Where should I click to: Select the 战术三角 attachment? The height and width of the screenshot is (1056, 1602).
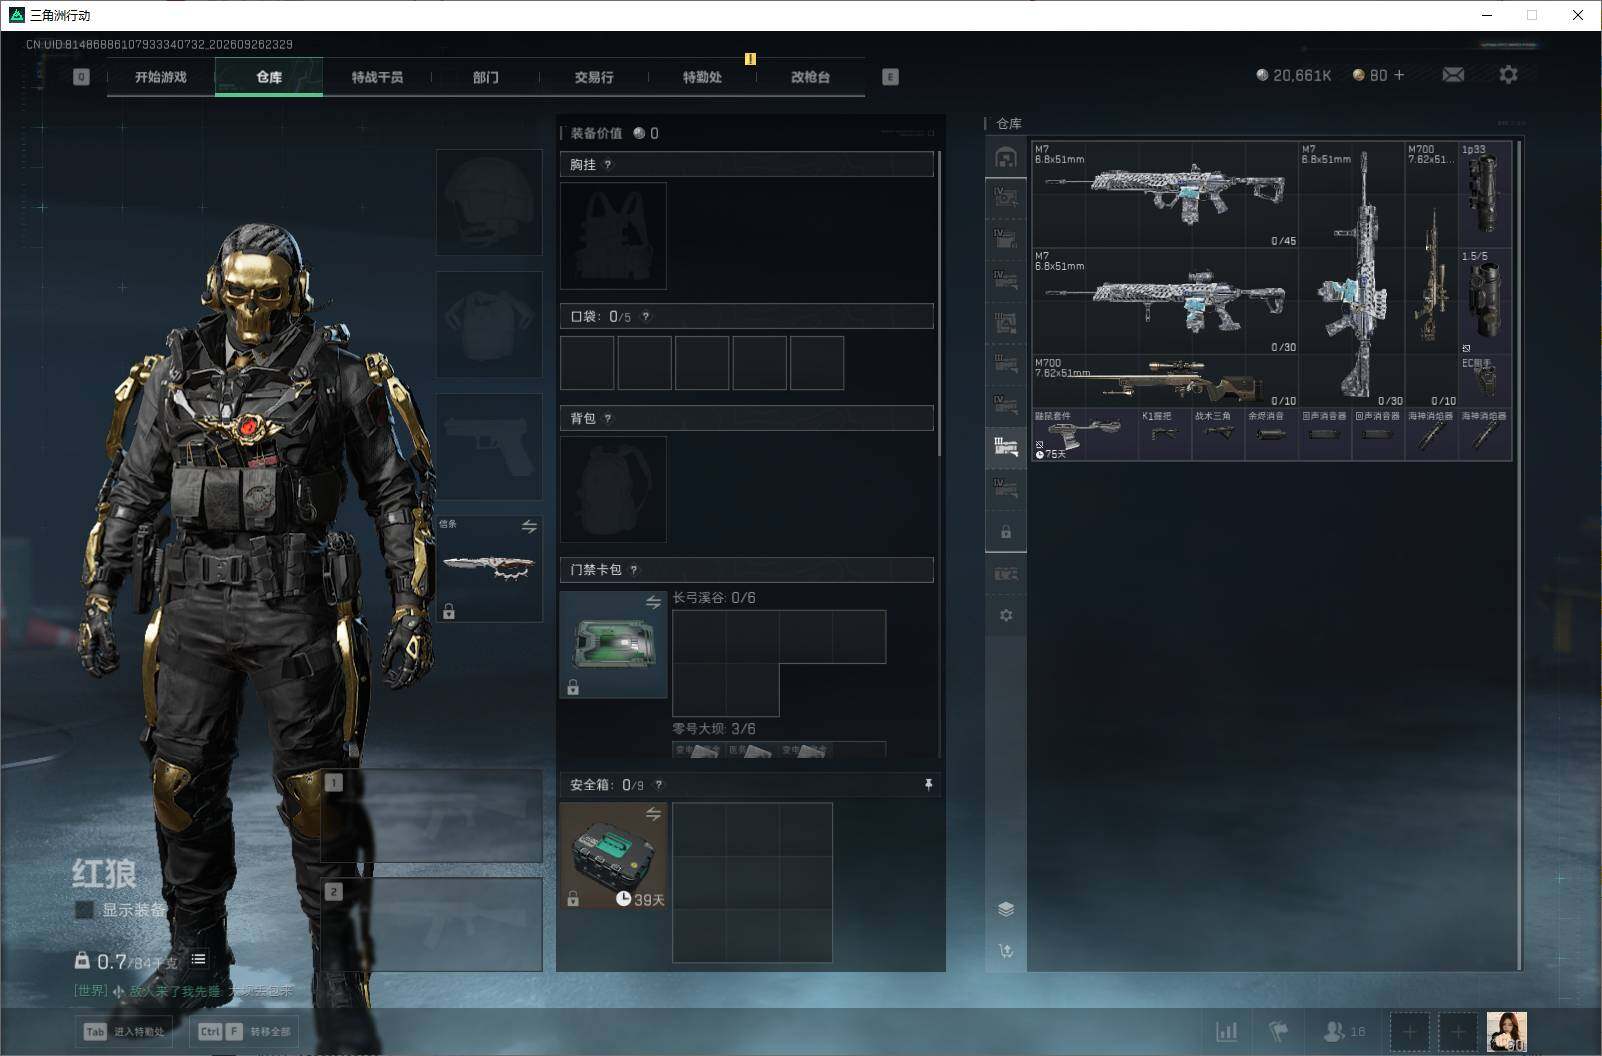pyautogui.click(x=1218, y=434)
